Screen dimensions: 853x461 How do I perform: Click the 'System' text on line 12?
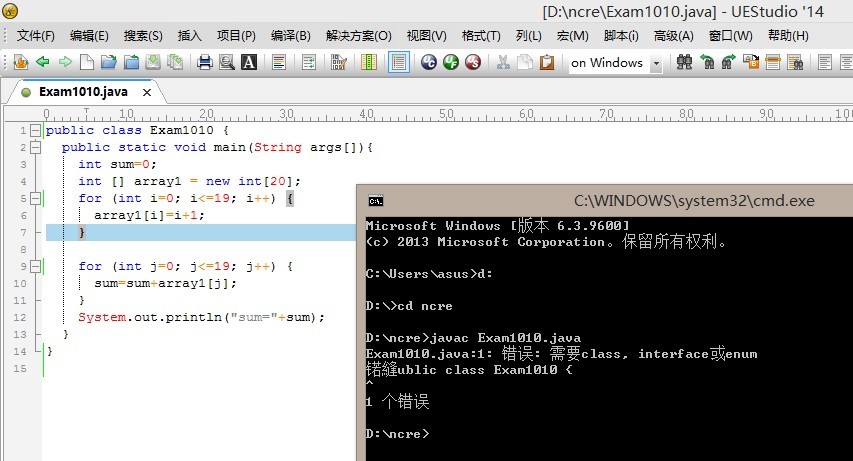pyautogui.click(x=102, y=317)
